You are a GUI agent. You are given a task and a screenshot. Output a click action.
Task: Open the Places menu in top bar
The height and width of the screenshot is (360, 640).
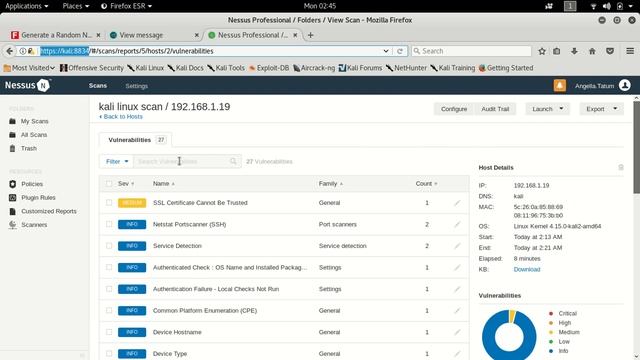(x=76, y=6)
